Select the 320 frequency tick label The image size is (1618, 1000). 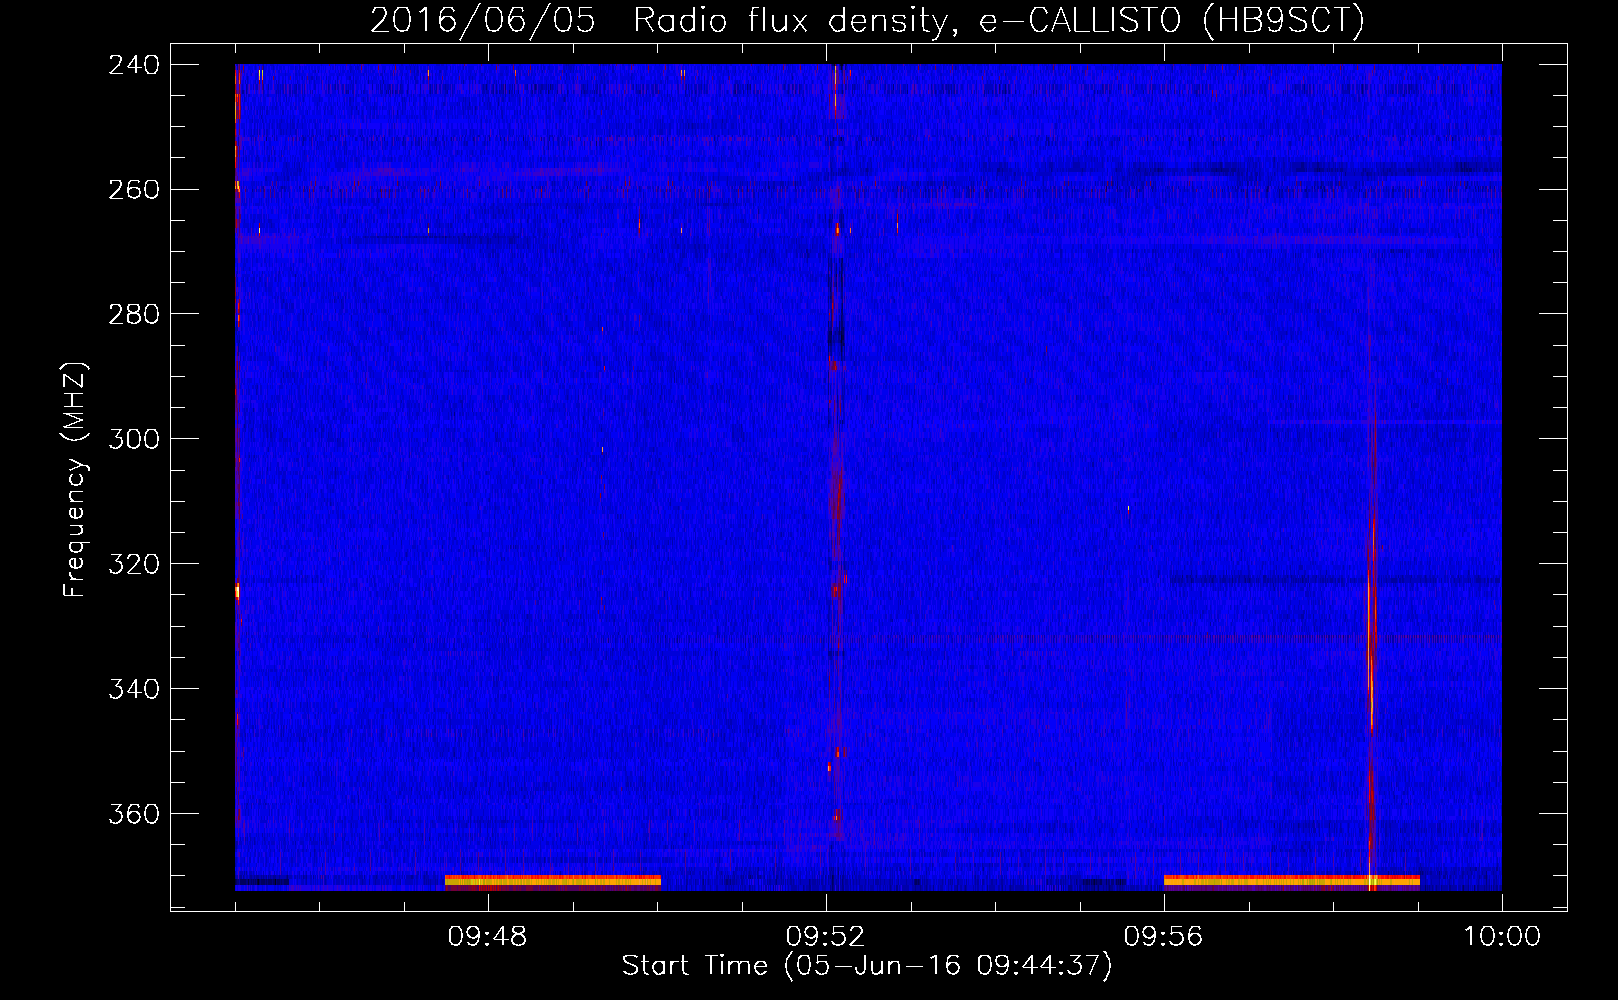pyautogui.click(x=134, y=565)
